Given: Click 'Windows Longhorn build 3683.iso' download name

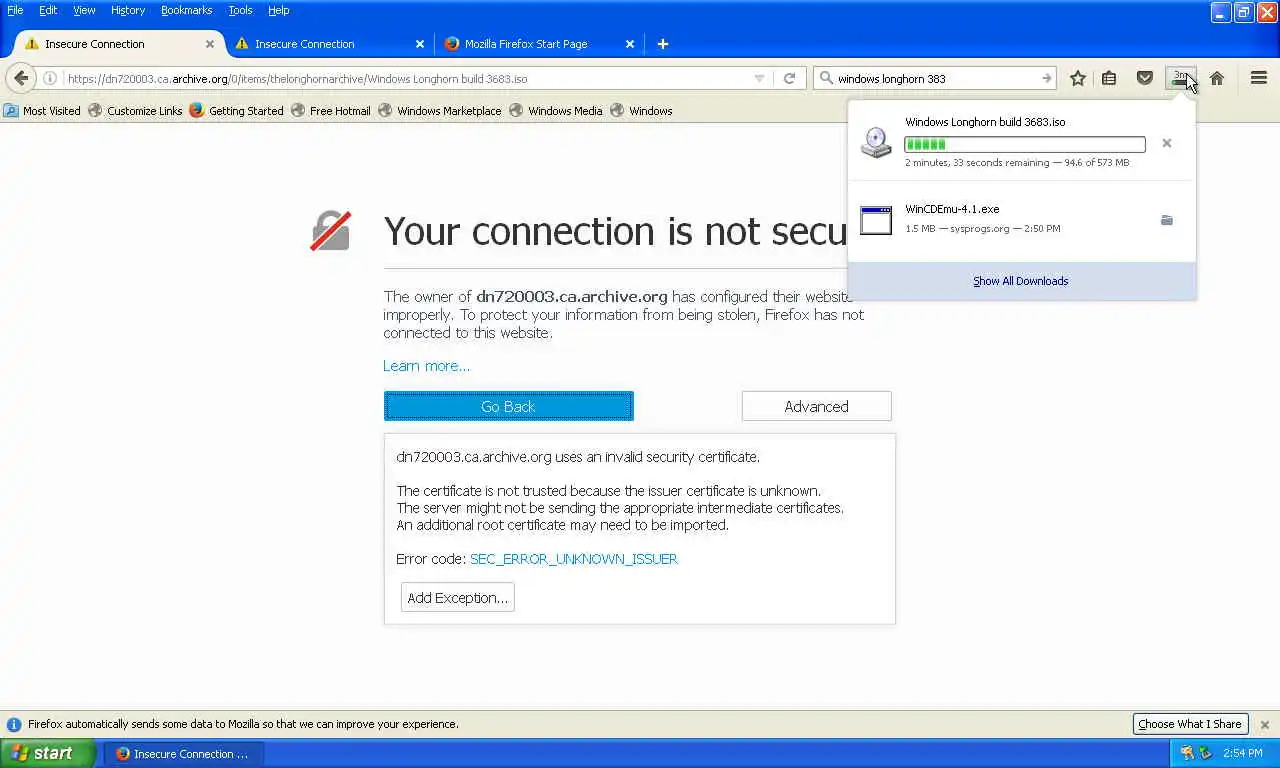Looking at the screenshot, I should tap(985, 122).
